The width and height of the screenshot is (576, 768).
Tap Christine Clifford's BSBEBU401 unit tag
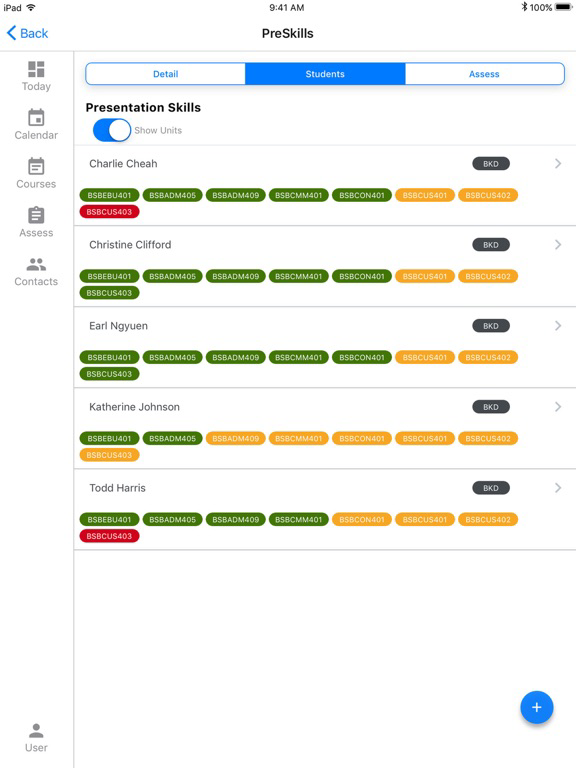[109, 276]
